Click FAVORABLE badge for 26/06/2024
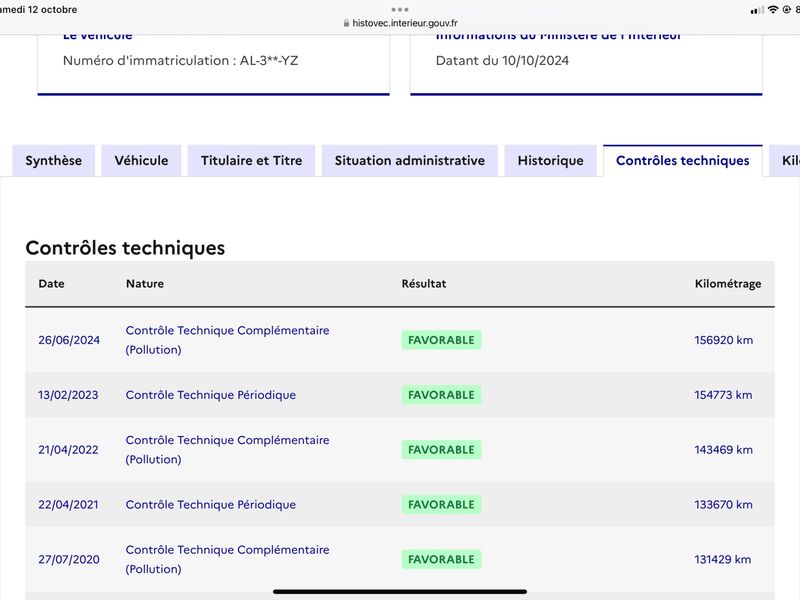800x600 pixels. (x=441, y=340)
